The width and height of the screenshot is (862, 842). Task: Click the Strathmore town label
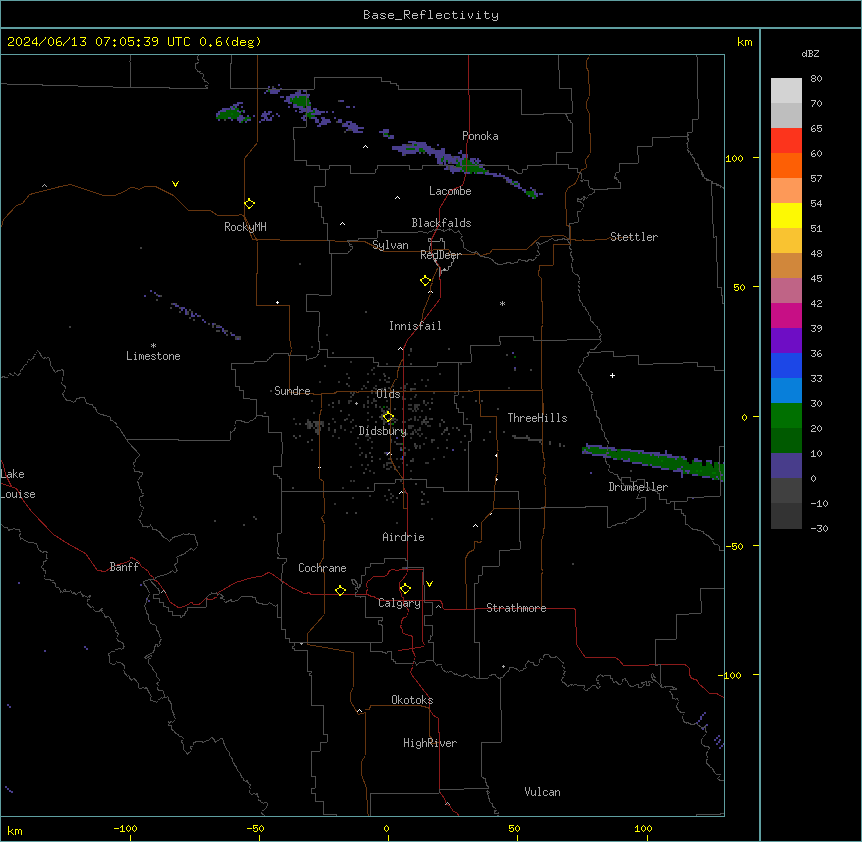point(516,608)
